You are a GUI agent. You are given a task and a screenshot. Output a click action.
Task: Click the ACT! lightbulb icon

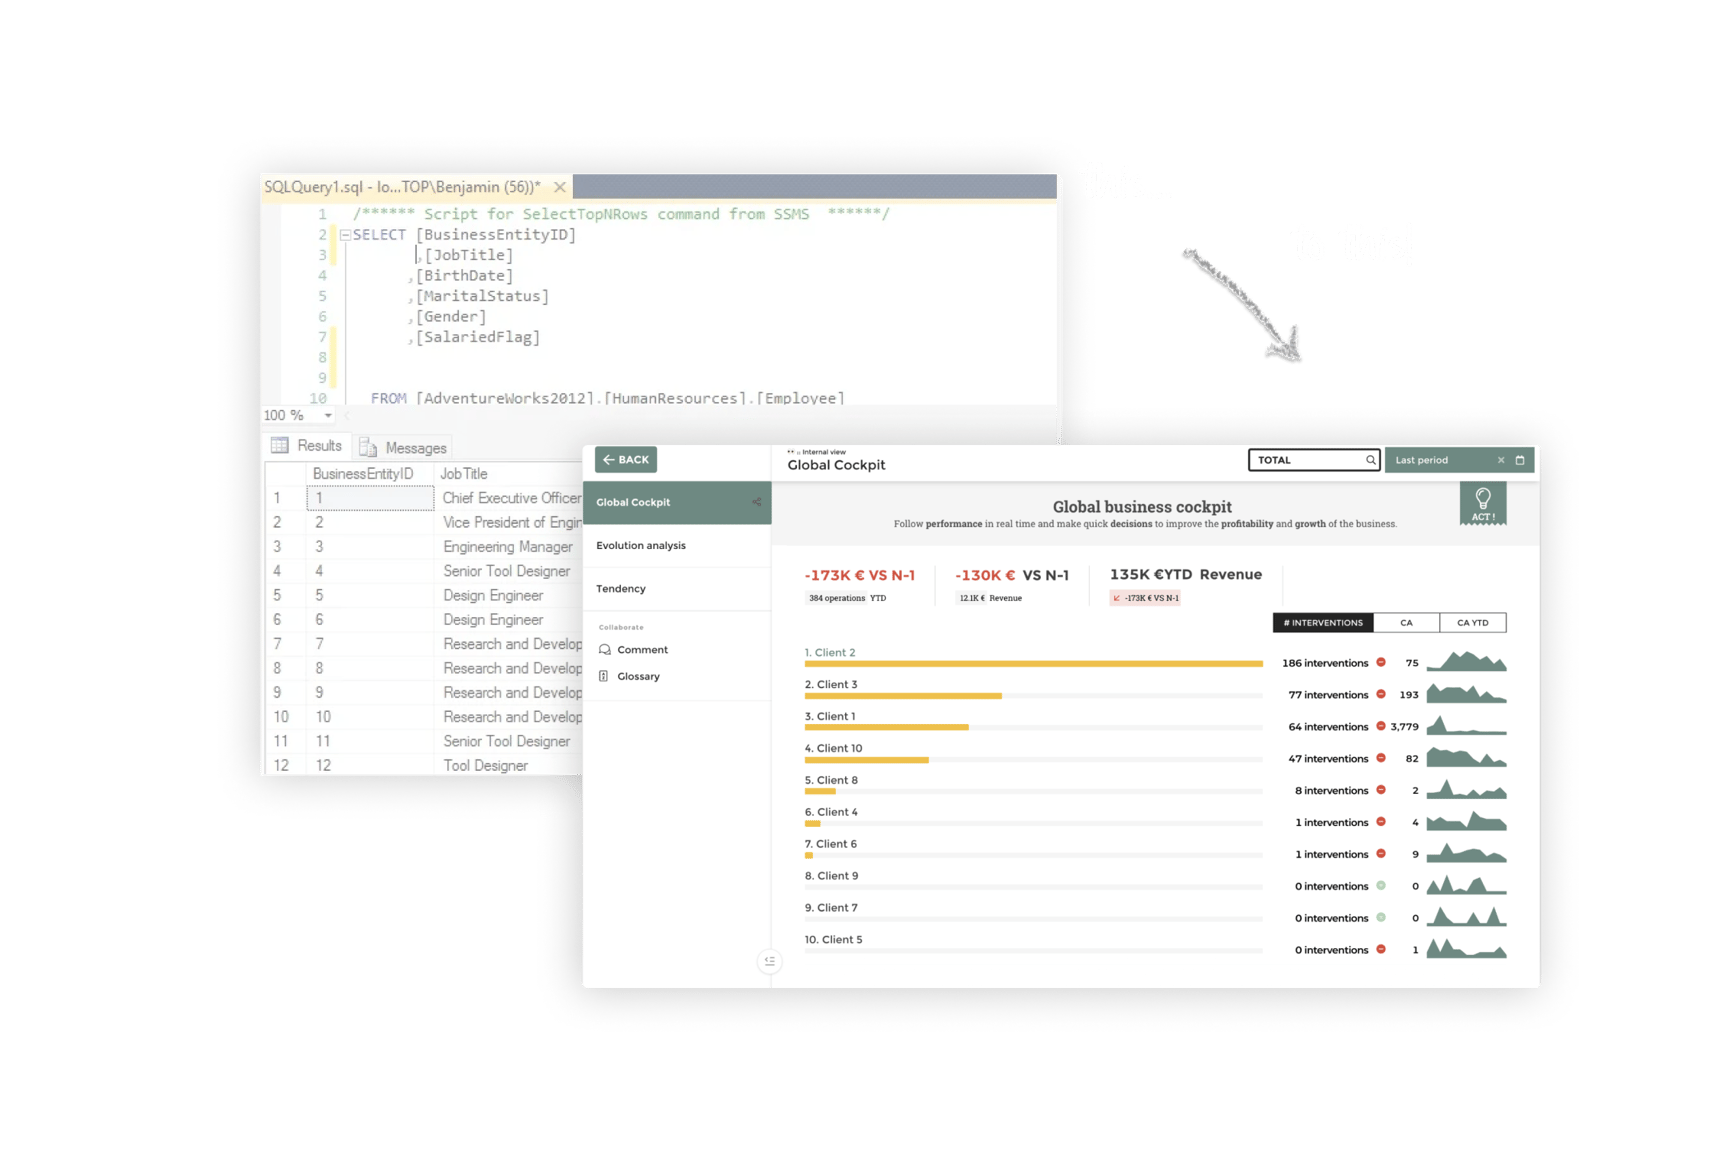pos(1482,503)
